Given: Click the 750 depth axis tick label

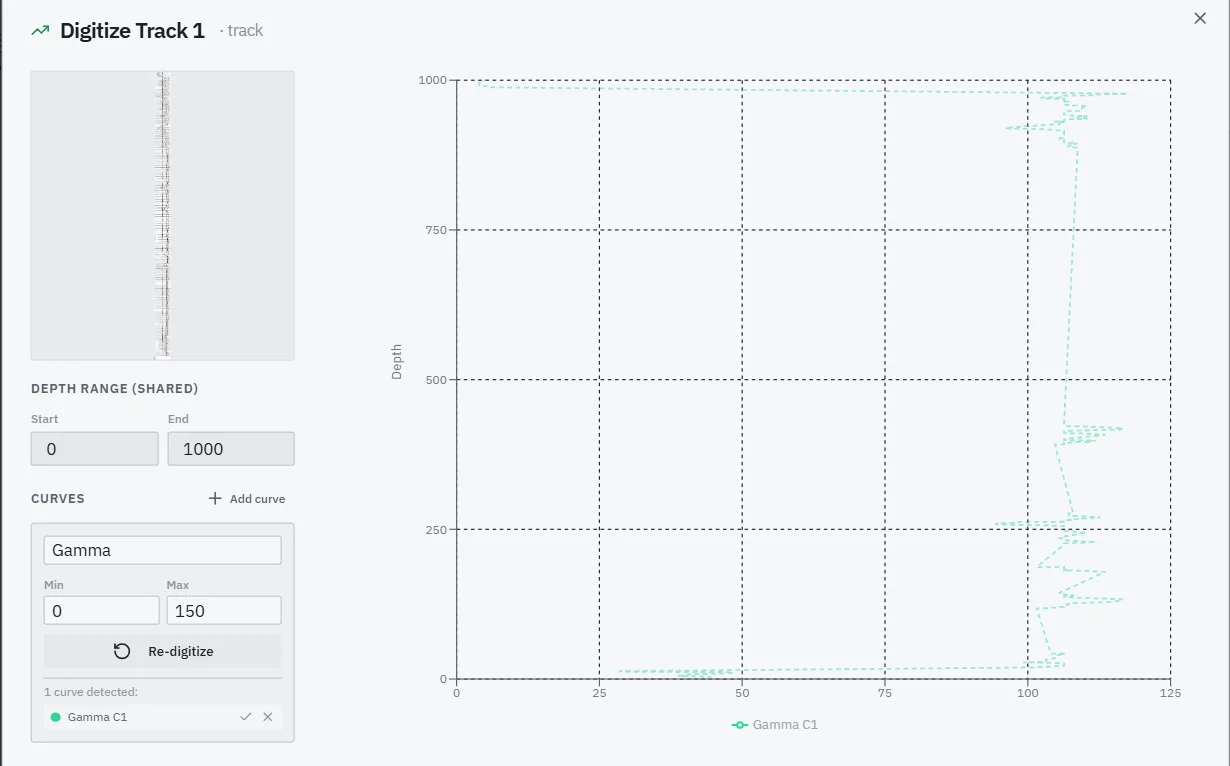Looking at the screenshot, I should point(435,230).
